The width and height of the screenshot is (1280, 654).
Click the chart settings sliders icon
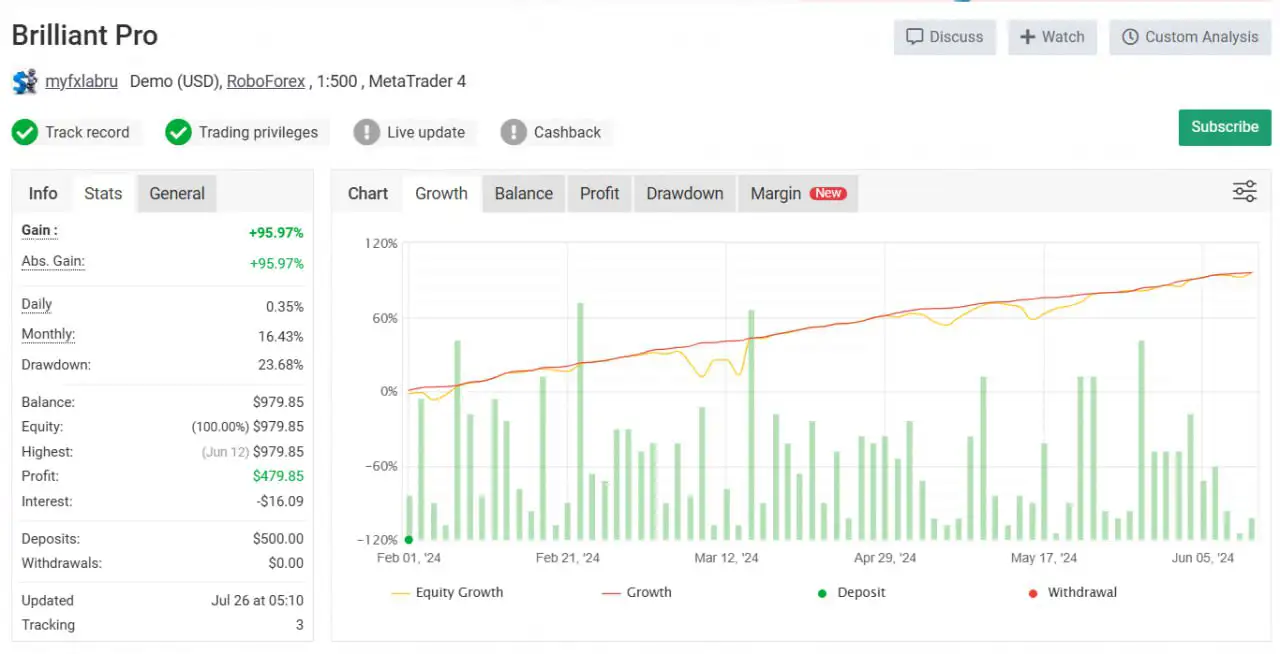(x=1244, y=192)
